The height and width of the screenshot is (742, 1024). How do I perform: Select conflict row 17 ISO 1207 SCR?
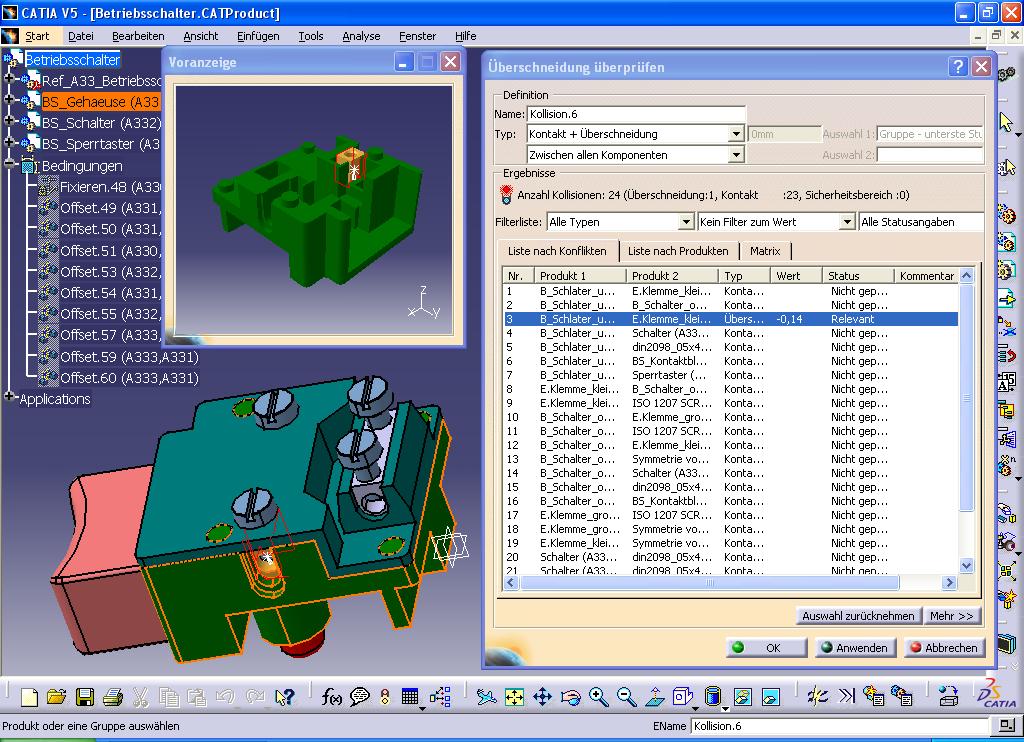(x=730, y=515)
